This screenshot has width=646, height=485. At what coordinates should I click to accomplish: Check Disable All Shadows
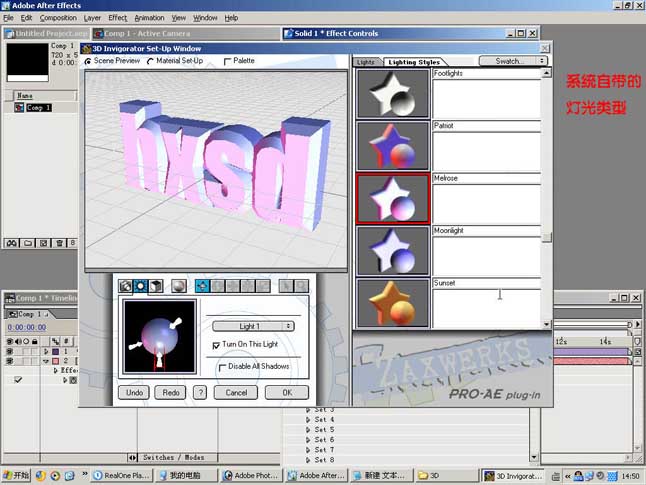222,367
